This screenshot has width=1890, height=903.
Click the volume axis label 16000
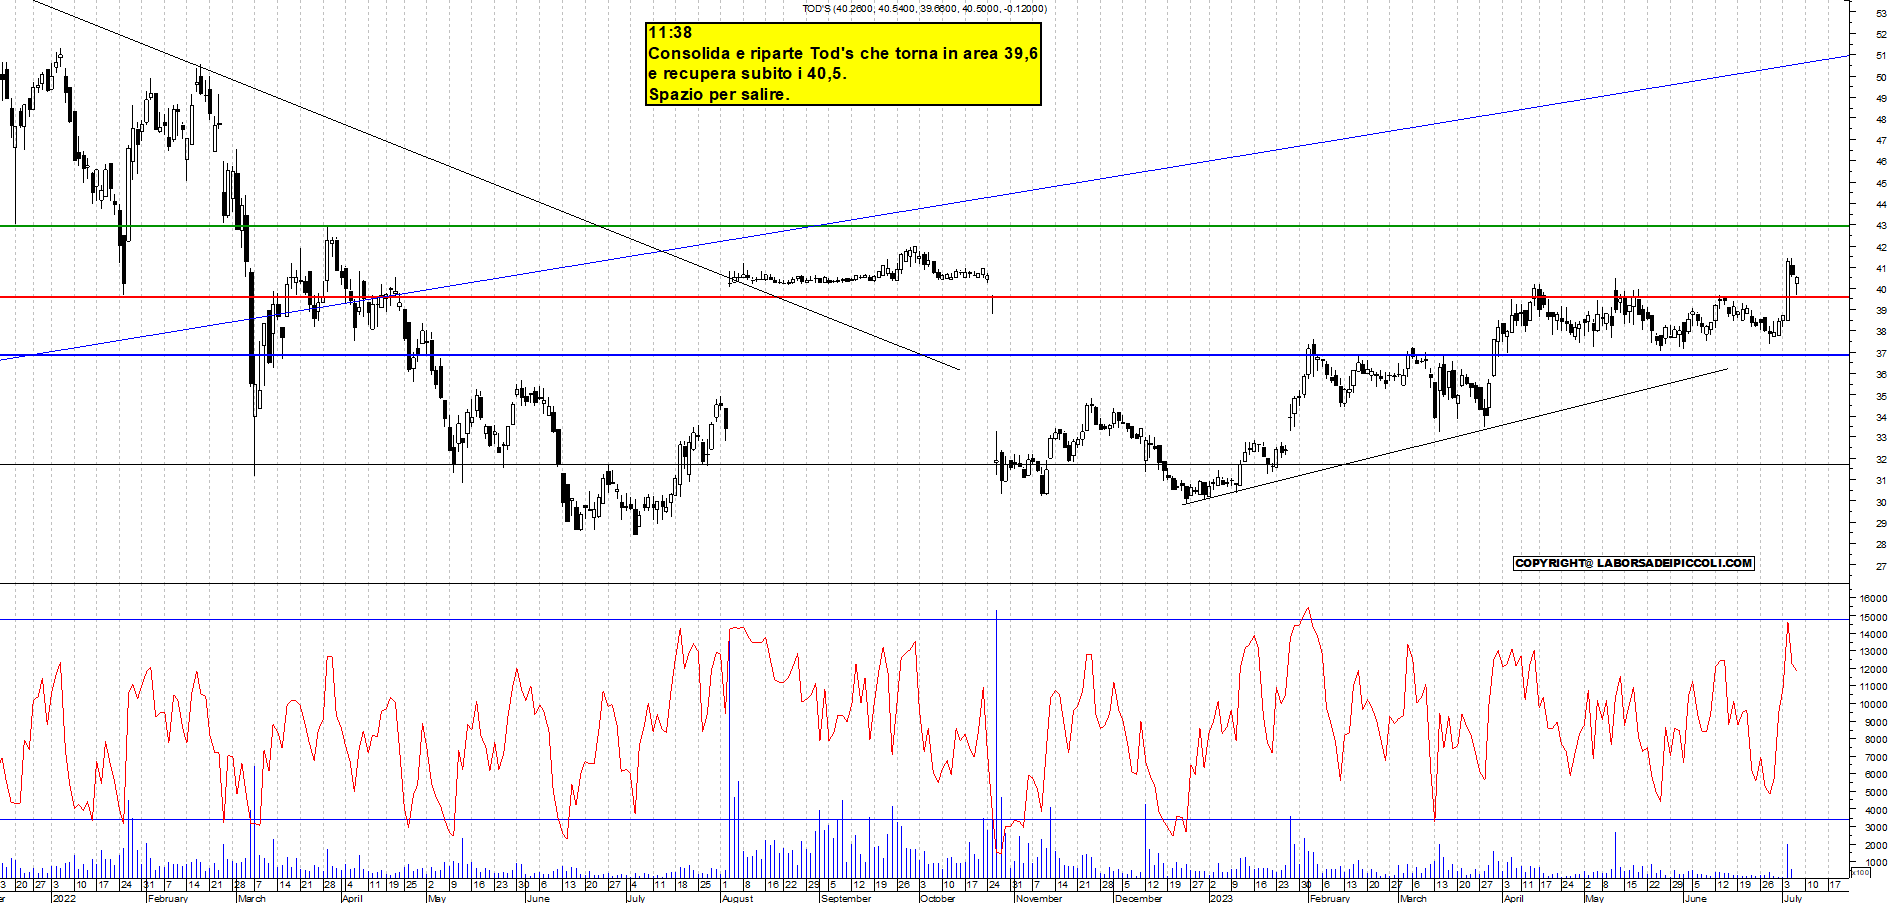click(1873, 599)
